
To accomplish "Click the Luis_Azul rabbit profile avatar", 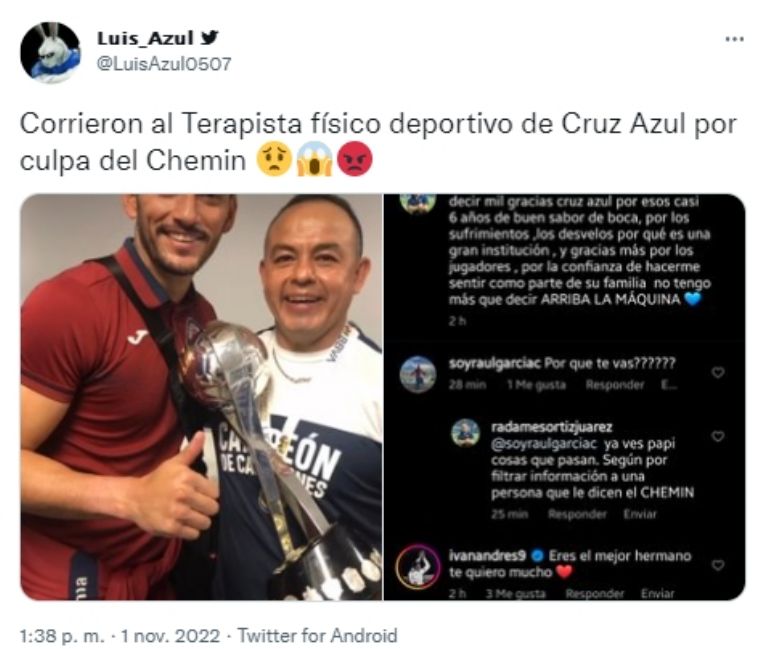I will [50, 52].
